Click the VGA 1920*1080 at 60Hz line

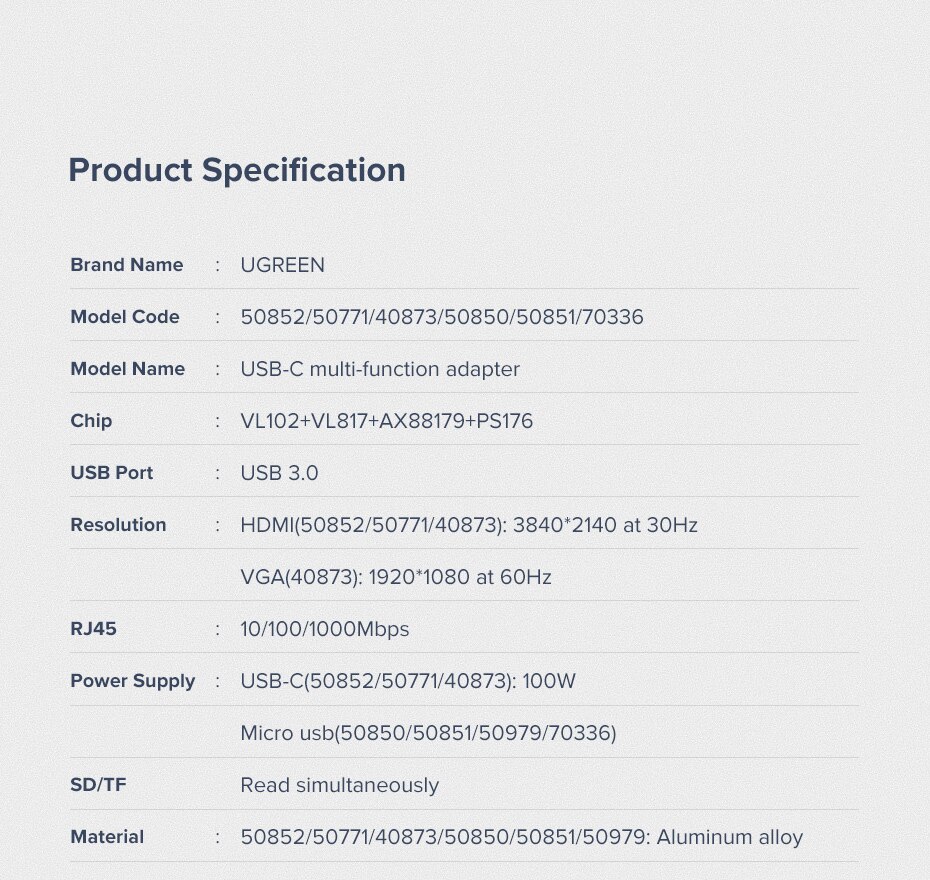(x=396, y=577)
